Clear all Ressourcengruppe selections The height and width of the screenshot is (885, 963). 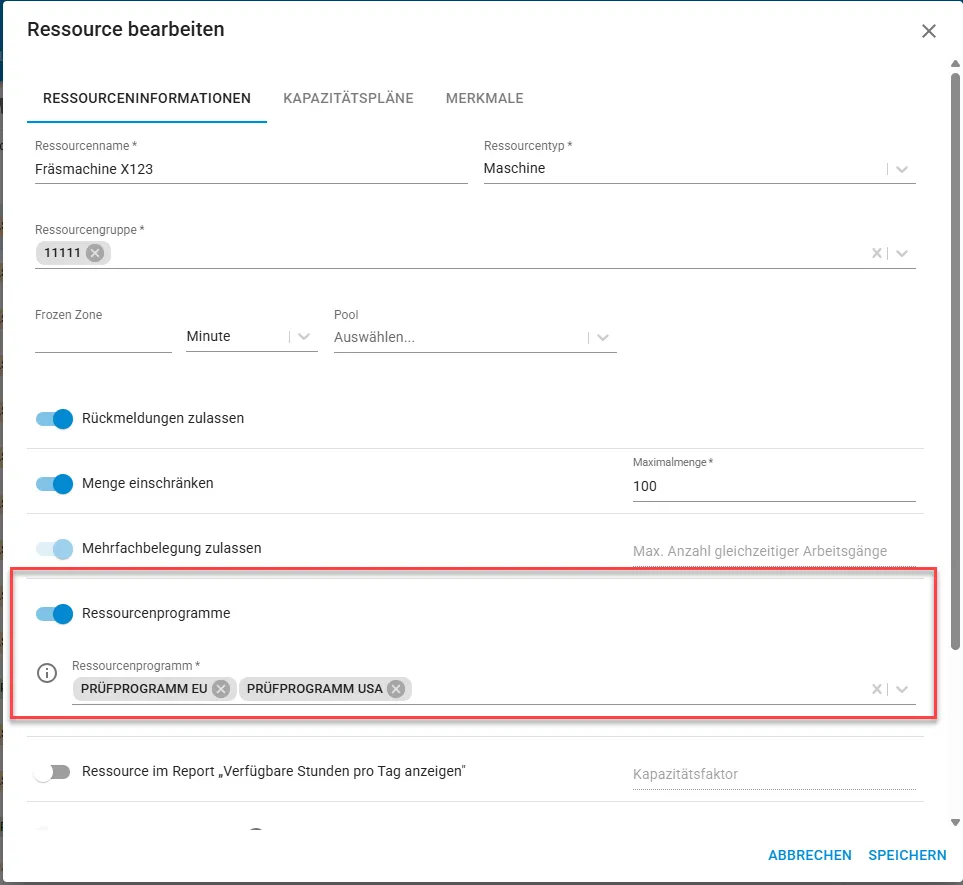tap(876, 253)
